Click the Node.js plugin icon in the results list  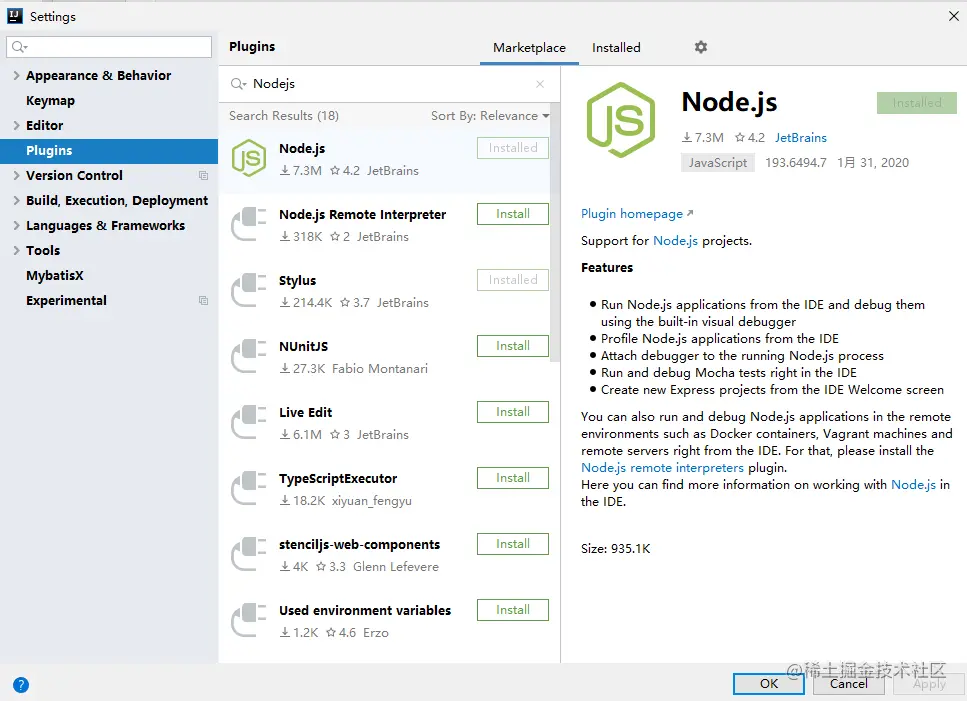click(x=249, y=158)
